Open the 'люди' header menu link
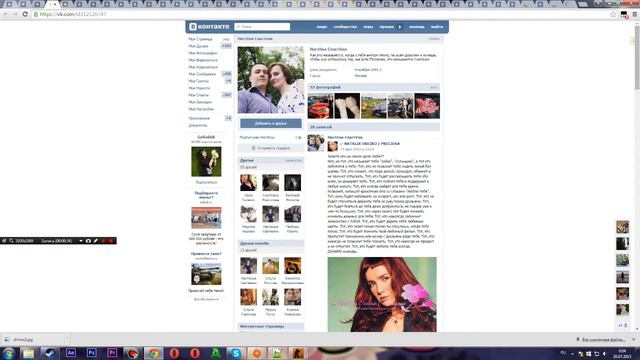The image size is (640, 360). pyautogui.click(x=322, y=27)
